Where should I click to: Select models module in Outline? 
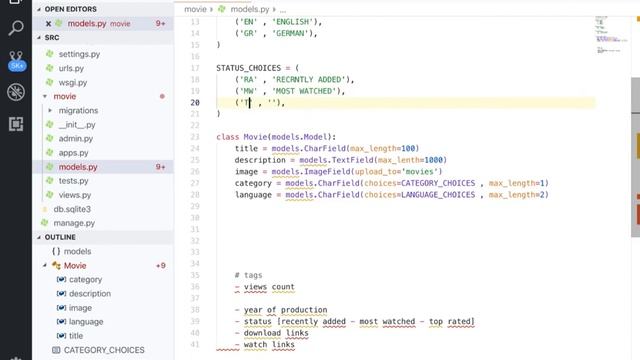[77, 251]
